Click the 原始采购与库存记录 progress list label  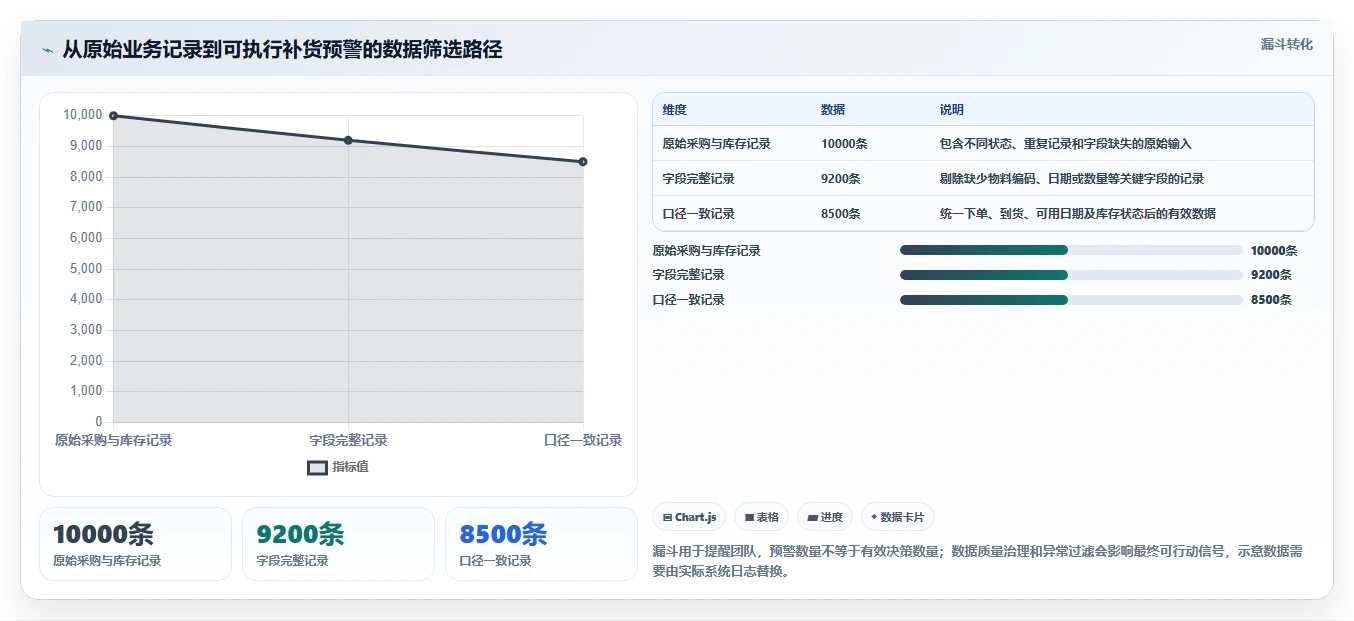pyautogui.click(x=706, y=251)
